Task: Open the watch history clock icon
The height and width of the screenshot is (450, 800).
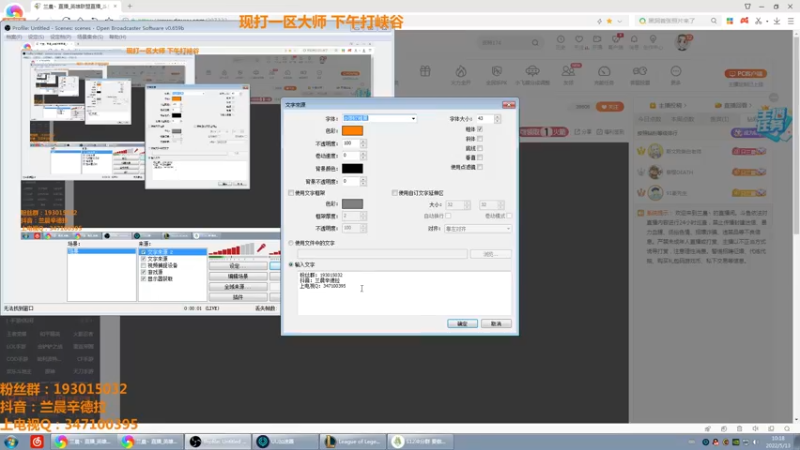Action: [560, 39]
